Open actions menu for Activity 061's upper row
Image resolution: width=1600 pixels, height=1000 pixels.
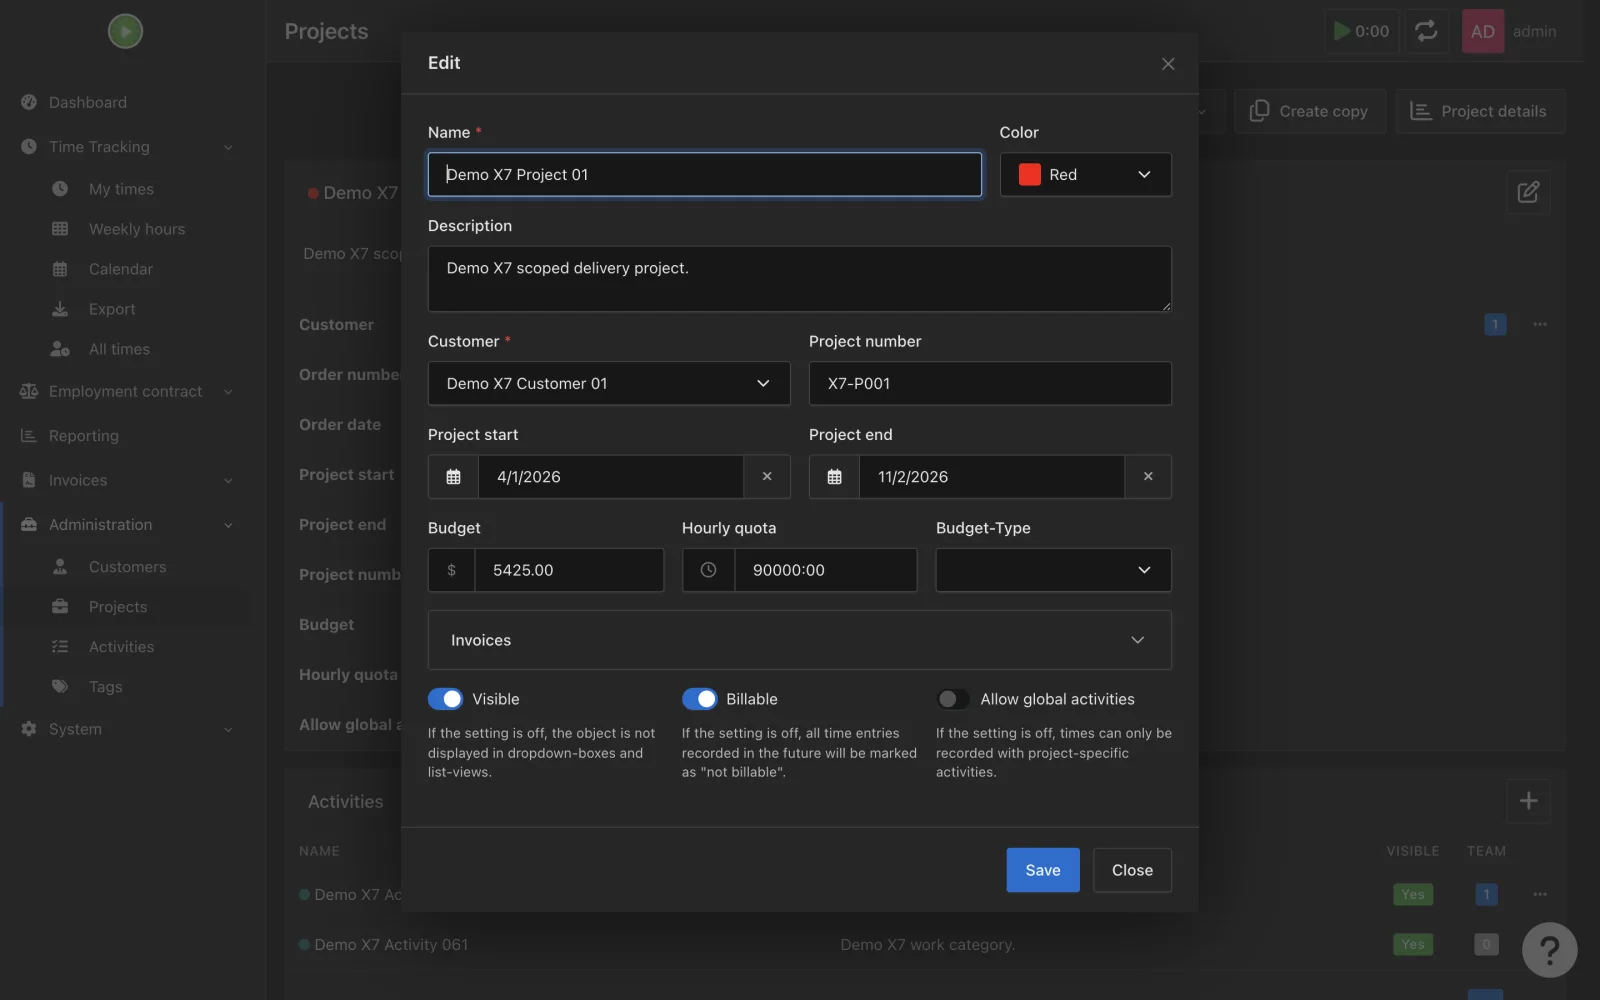[1540, 894]
